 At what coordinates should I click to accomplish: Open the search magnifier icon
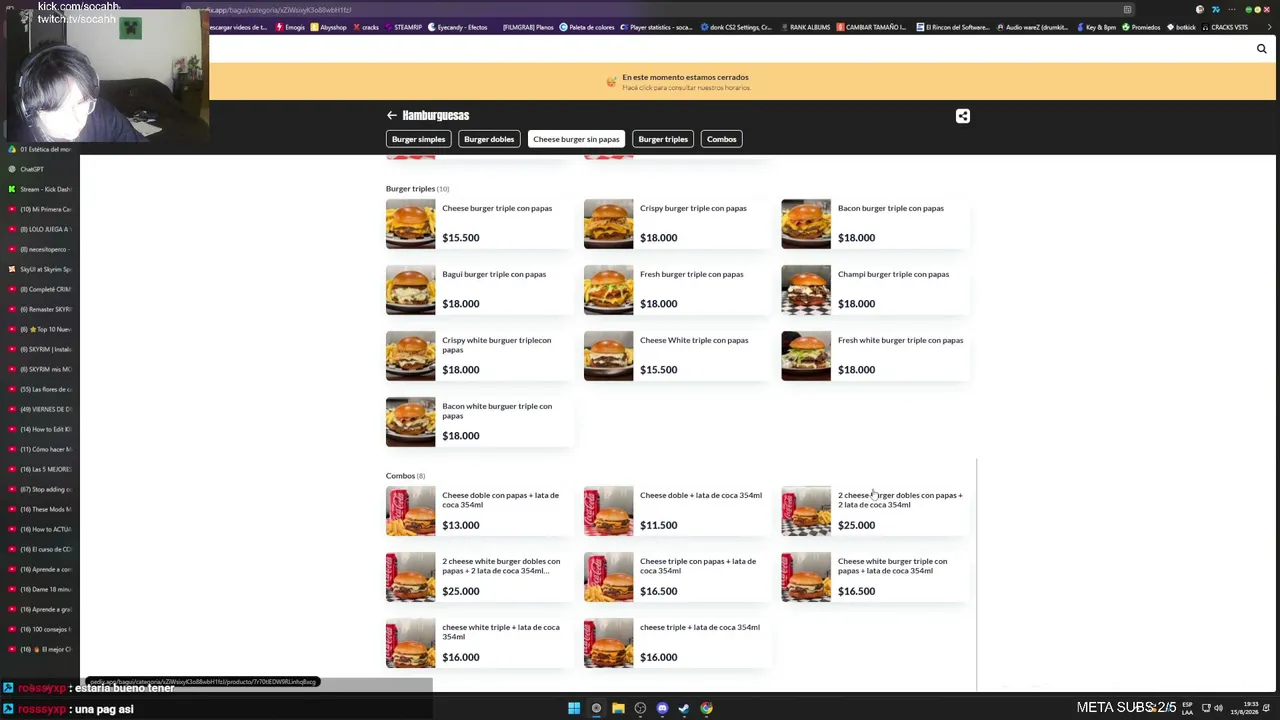[1261, 48]
